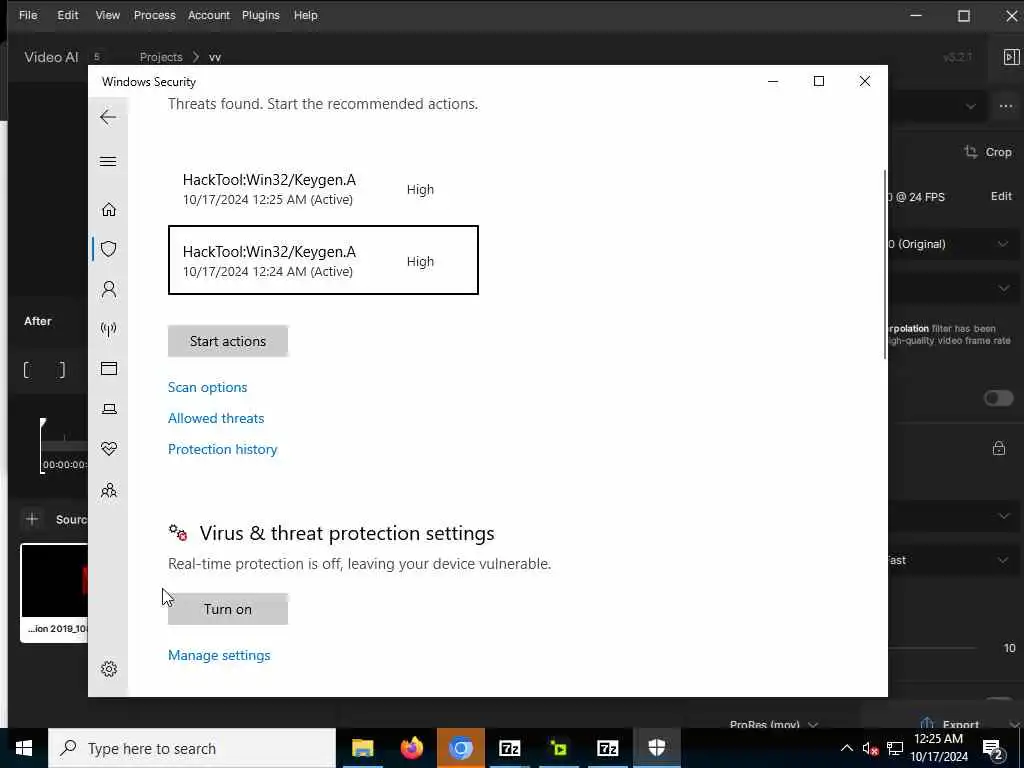Open Protection history link
The height and width of the screenshot is (768, 1024).
coord(223,449)
